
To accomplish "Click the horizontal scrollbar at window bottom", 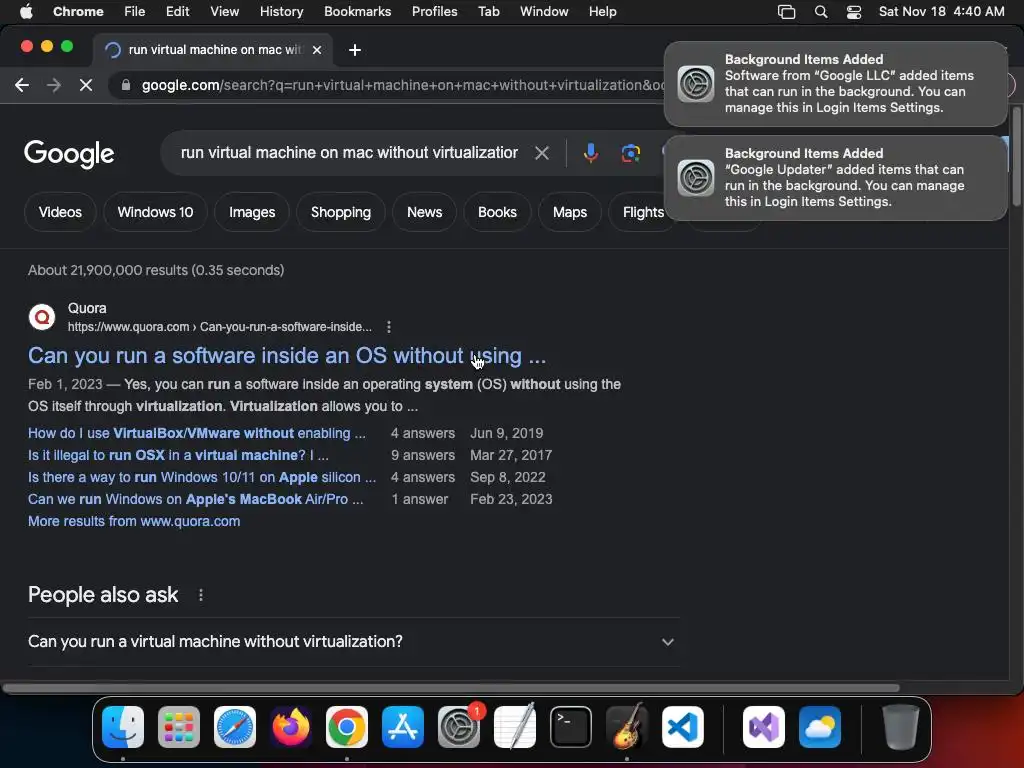I will click(x=451, y=688).
